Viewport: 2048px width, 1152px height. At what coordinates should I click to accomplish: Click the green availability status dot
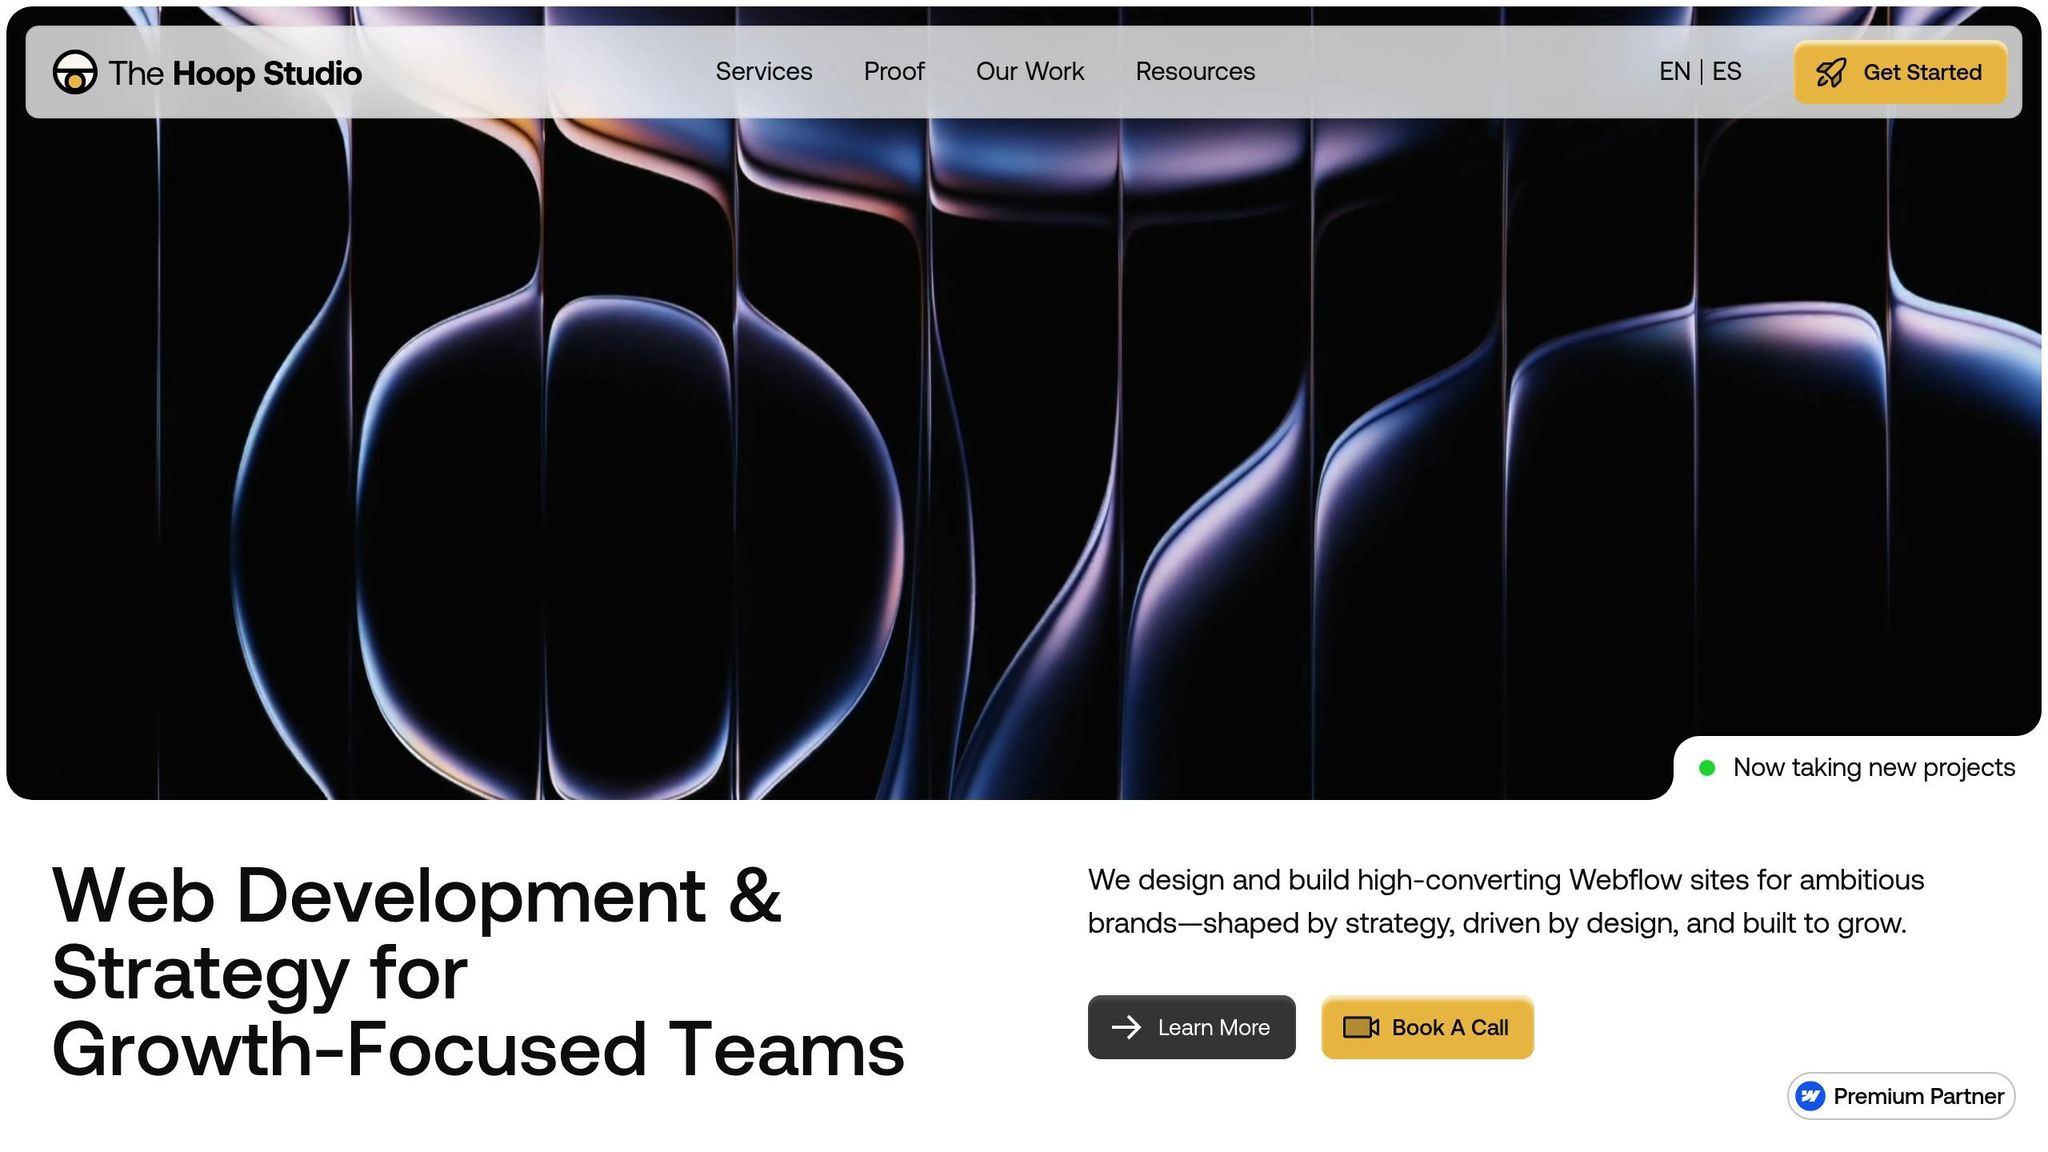click(1707, 768)
